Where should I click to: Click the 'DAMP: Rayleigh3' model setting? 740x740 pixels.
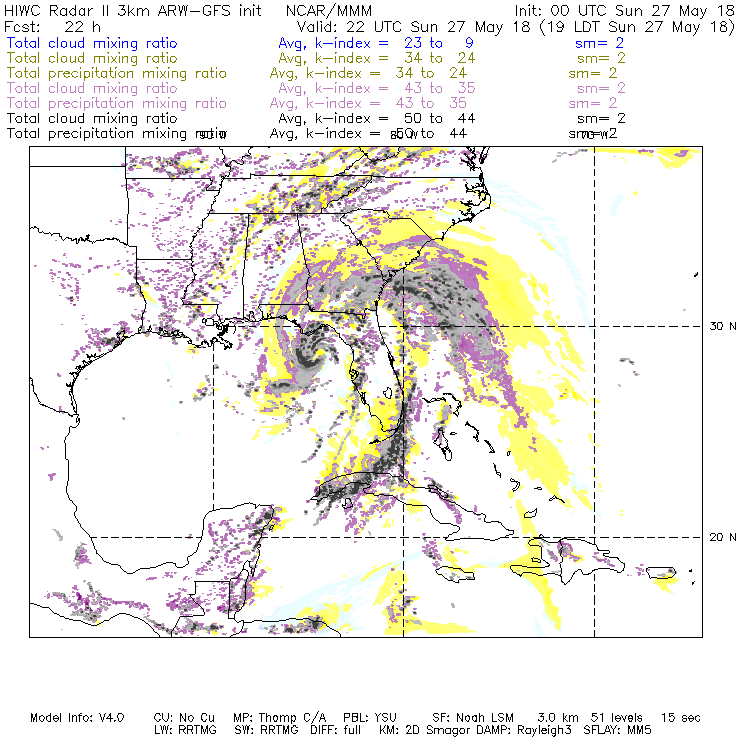point(522,730)
